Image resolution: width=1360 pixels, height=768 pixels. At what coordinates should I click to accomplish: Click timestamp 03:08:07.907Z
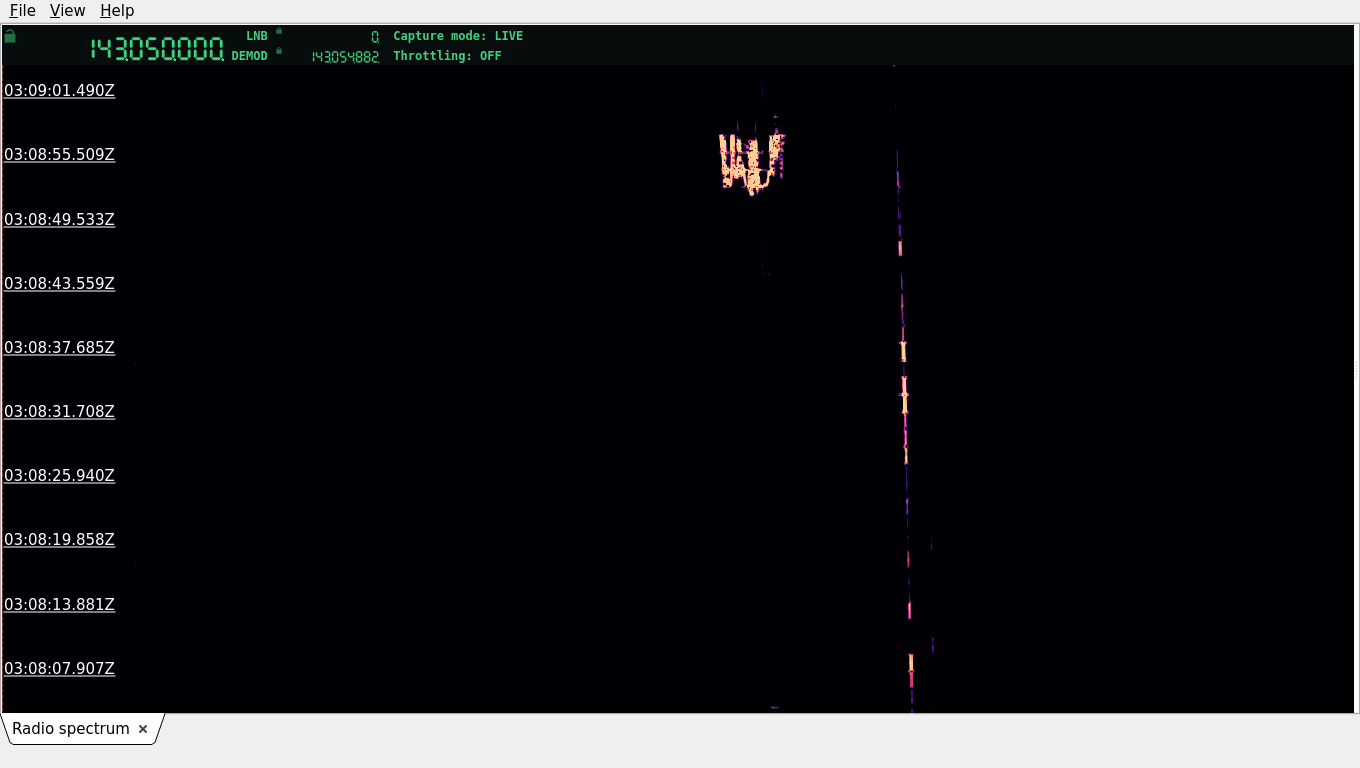[59, 668]
